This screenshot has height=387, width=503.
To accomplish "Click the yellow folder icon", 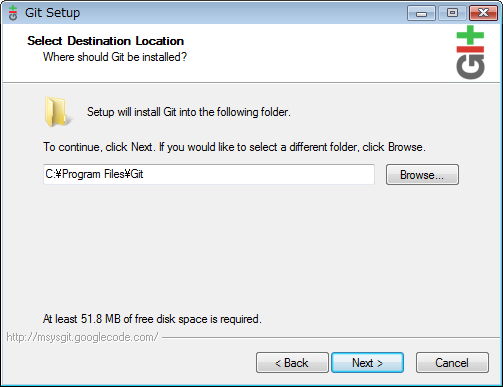I will pyautogui.click(x=57, y=112).
